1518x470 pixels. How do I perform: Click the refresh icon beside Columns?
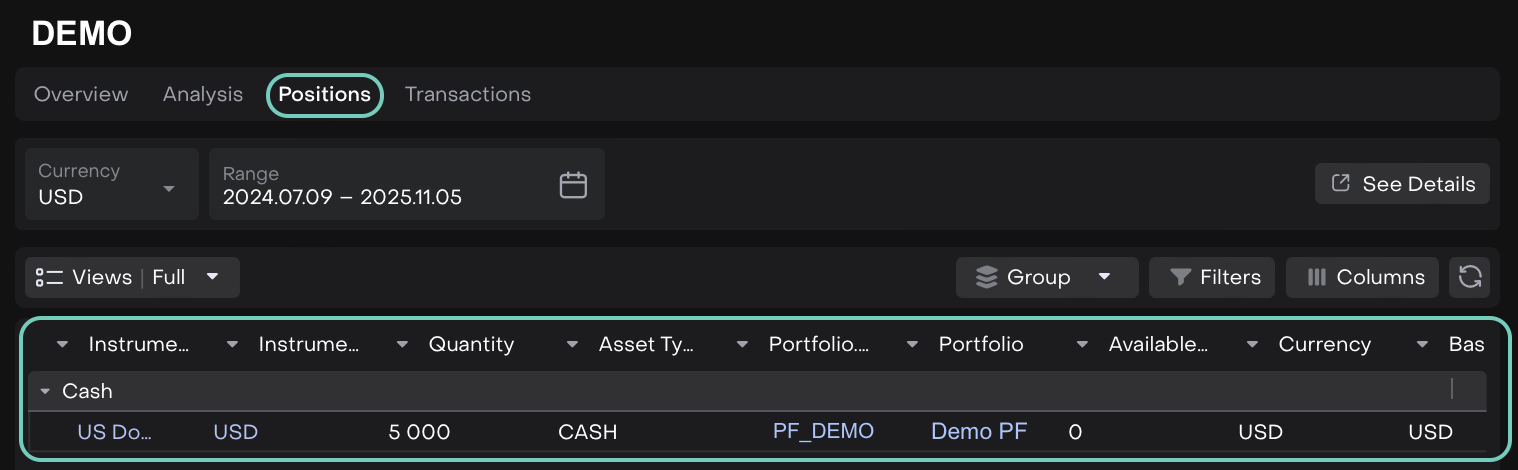pos(1469,277)
